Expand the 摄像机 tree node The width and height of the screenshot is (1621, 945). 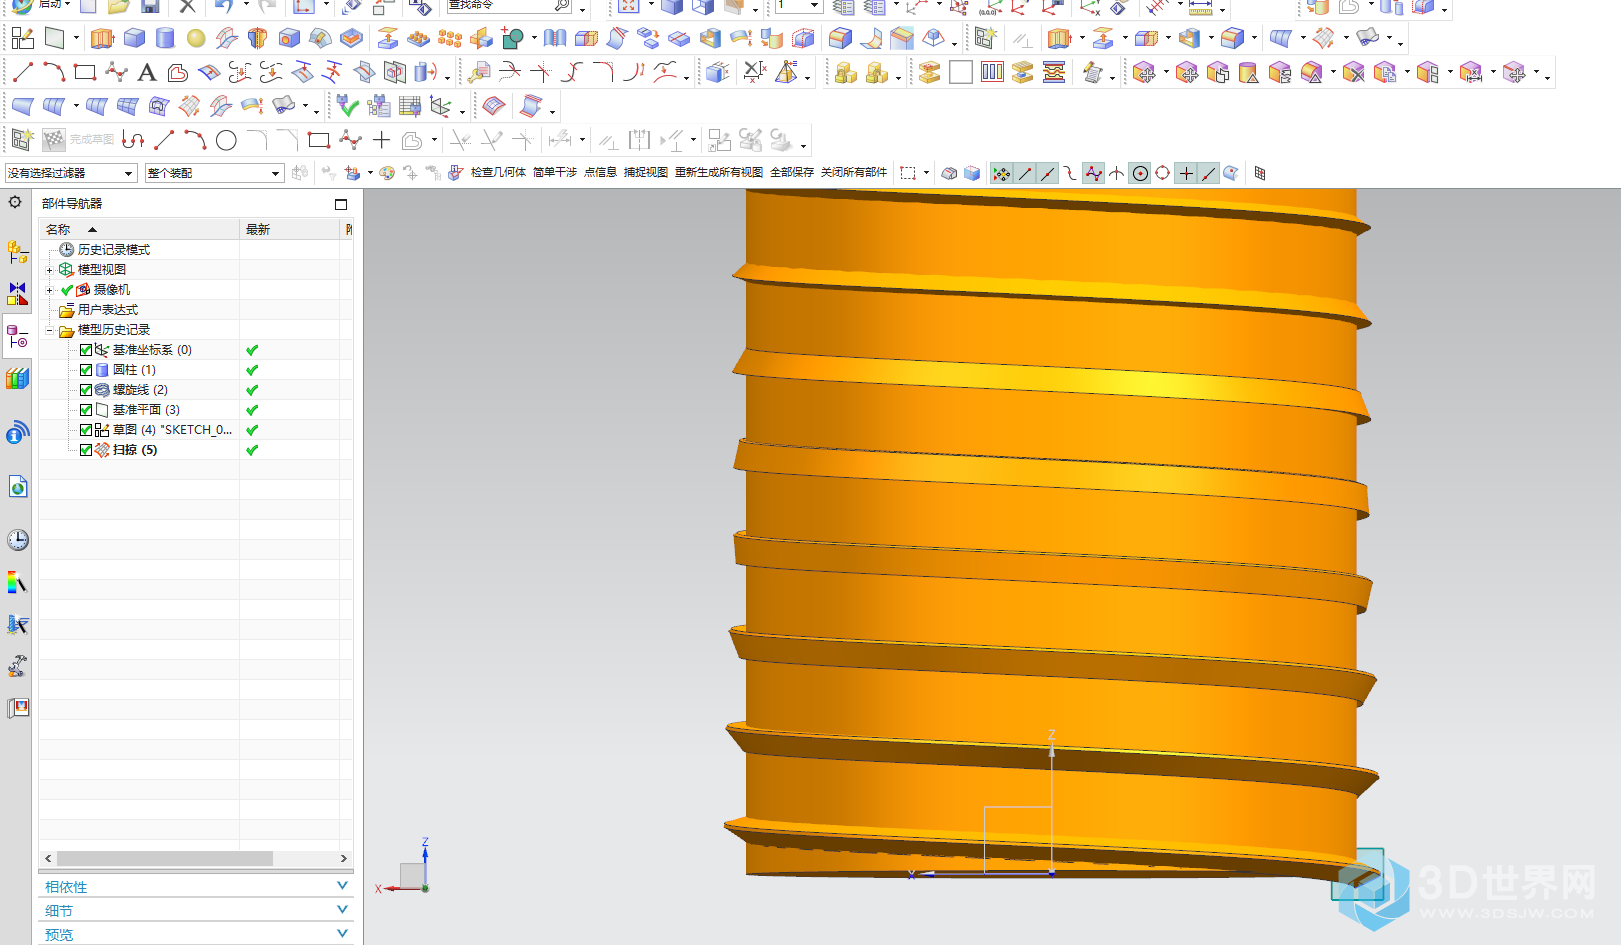50,290
